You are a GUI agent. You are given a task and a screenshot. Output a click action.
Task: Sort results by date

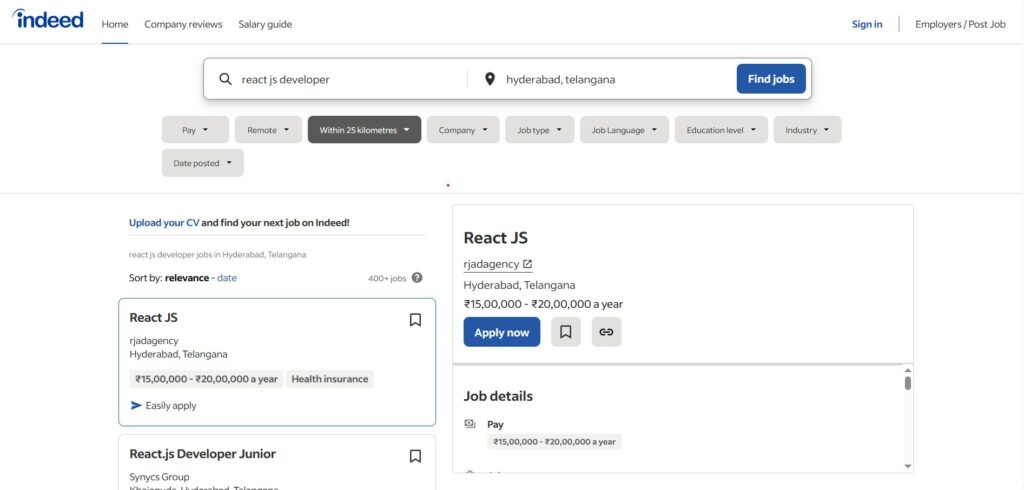pos(227,278)
